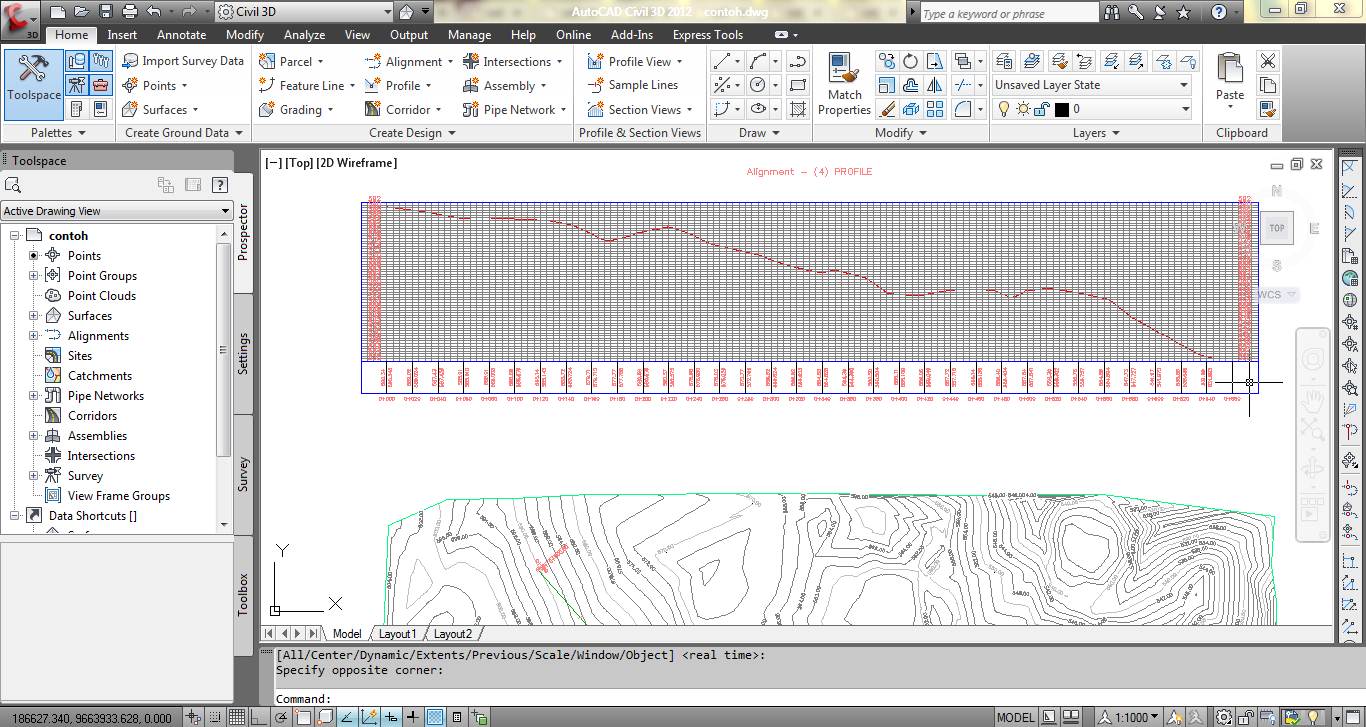Toggle the layer on/off lightbulb
The image size is (1366, 727).
[x=1004, y=109]
